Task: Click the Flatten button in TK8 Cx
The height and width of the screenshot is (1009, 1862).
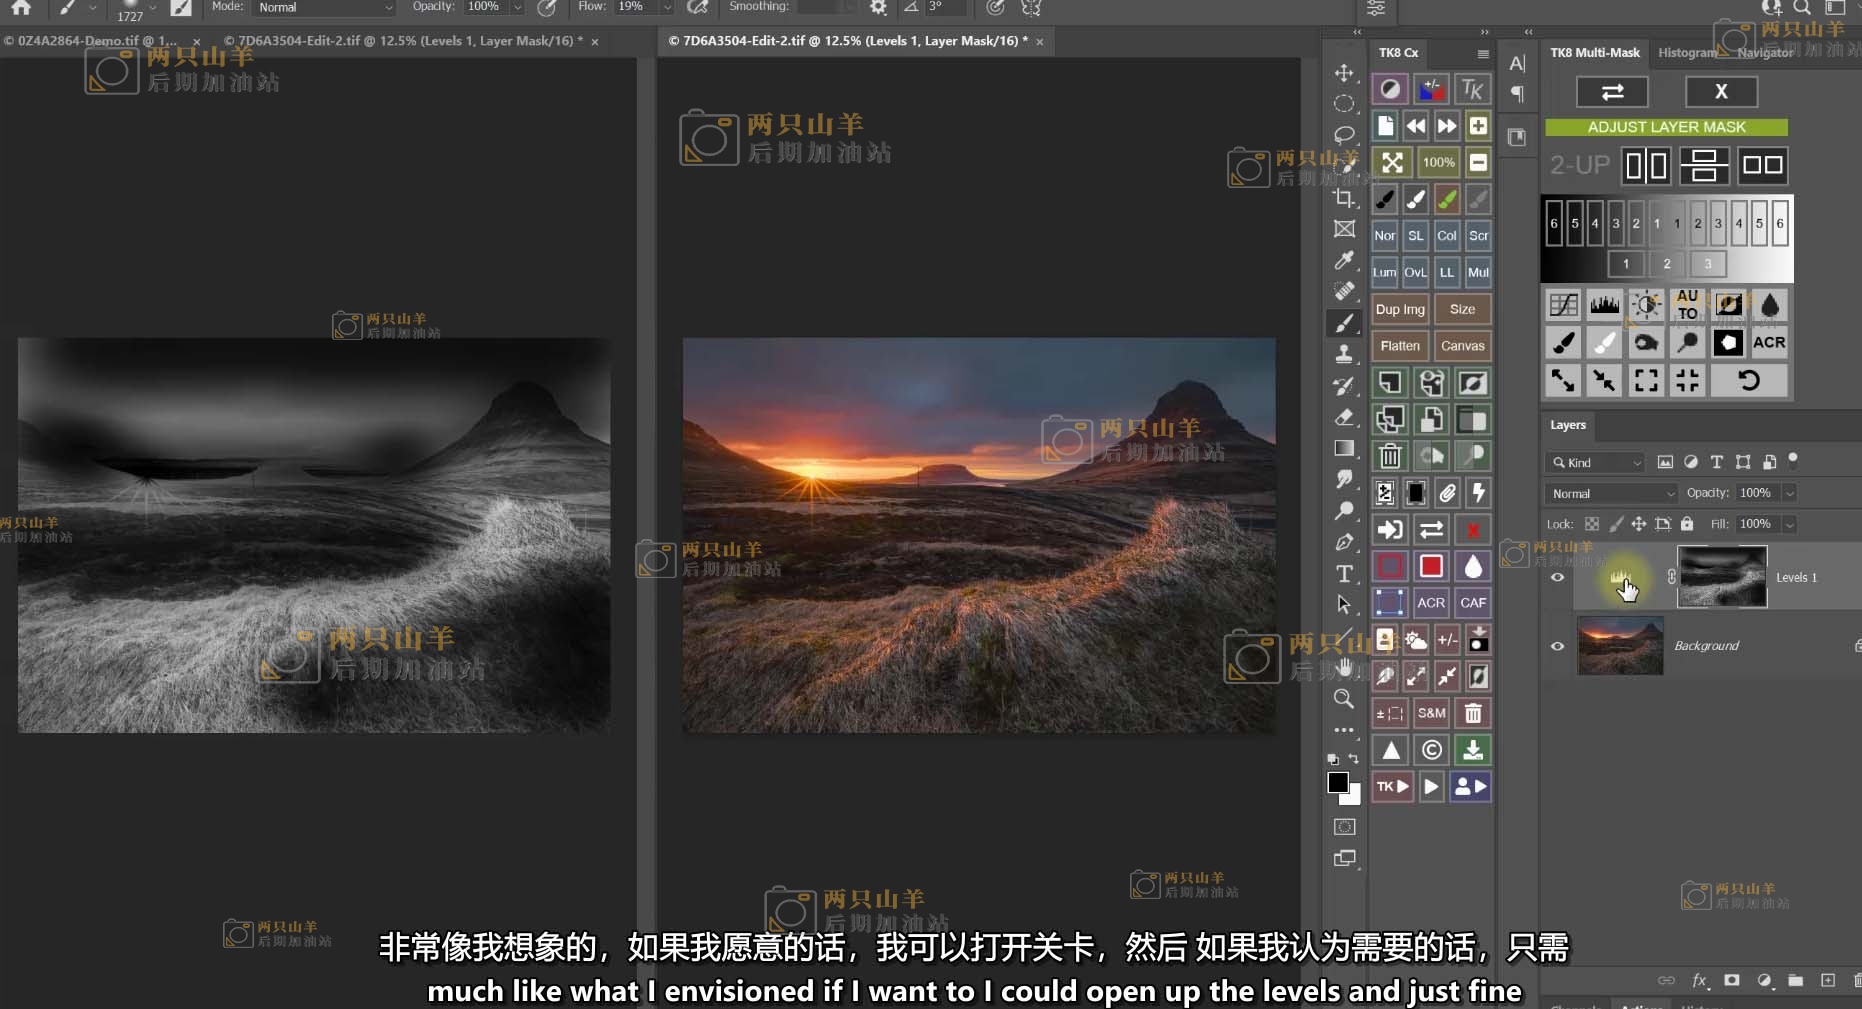Action: coord(1400,346)
